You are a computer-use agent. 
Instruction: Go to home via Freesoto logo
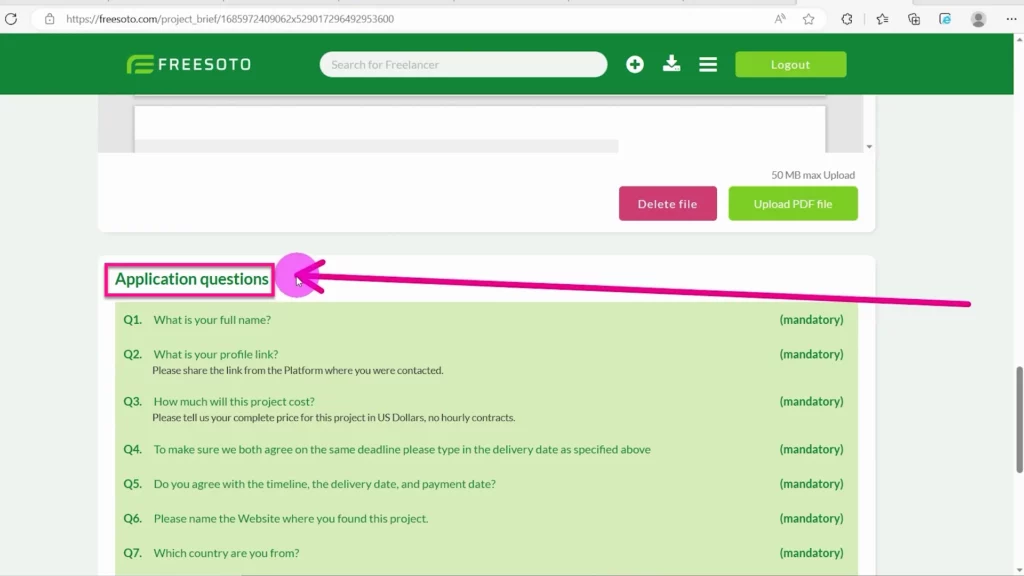click(189, 64)
